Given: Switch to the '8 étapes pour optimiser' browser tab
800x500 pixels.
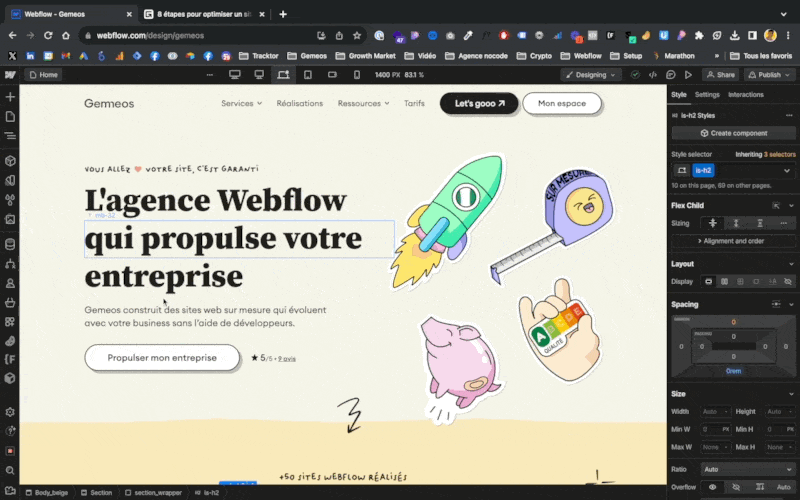Looking at the screenshot, I should pos(204,14).
